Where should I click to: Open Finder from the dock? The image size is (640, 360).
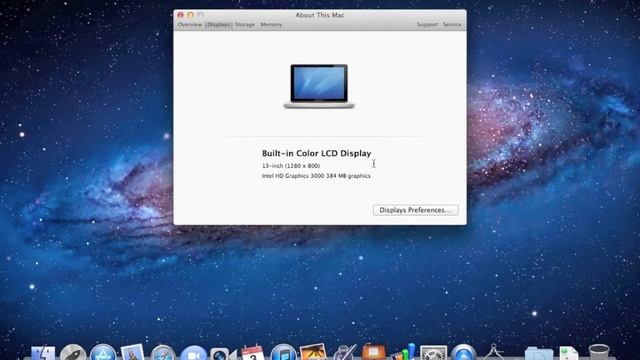pos(43,353)
